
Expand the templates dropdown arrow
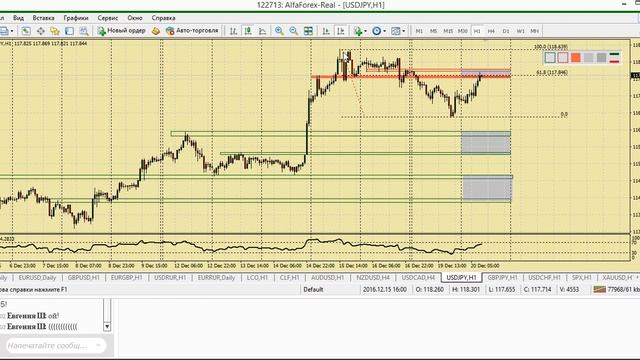click(403, 31)
